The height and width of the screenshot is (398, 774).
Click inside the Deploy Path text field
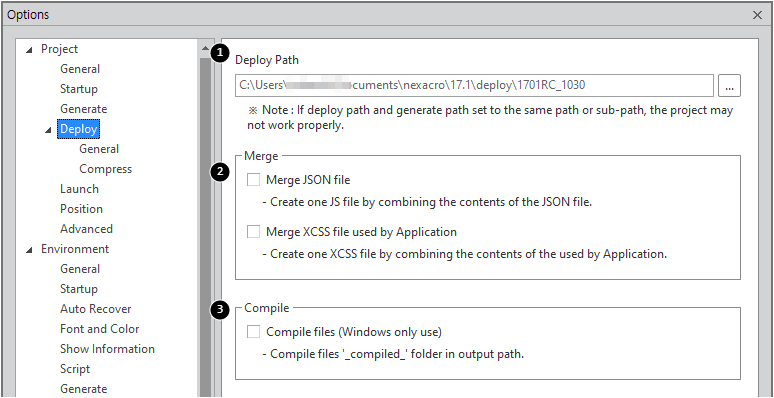(x=474, y=86)
